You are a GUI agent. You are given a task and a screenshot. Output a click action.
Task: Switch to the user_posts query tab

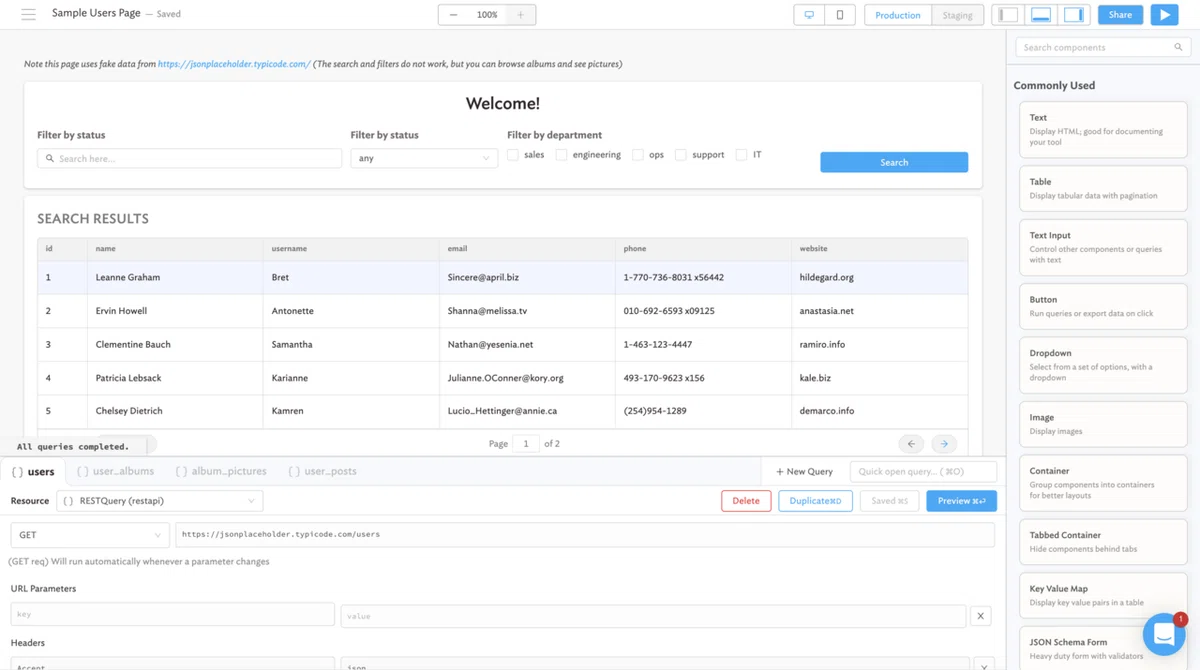pos(322,471)
